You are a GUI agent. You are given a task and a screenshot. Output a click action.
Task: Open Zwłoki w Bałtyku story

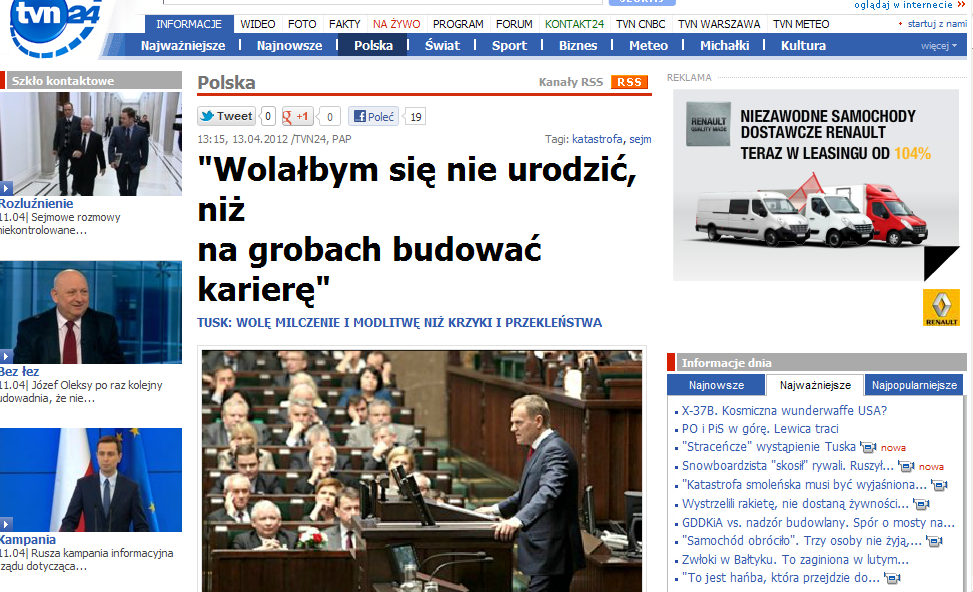pyautogui.click(x=795, y=560)
